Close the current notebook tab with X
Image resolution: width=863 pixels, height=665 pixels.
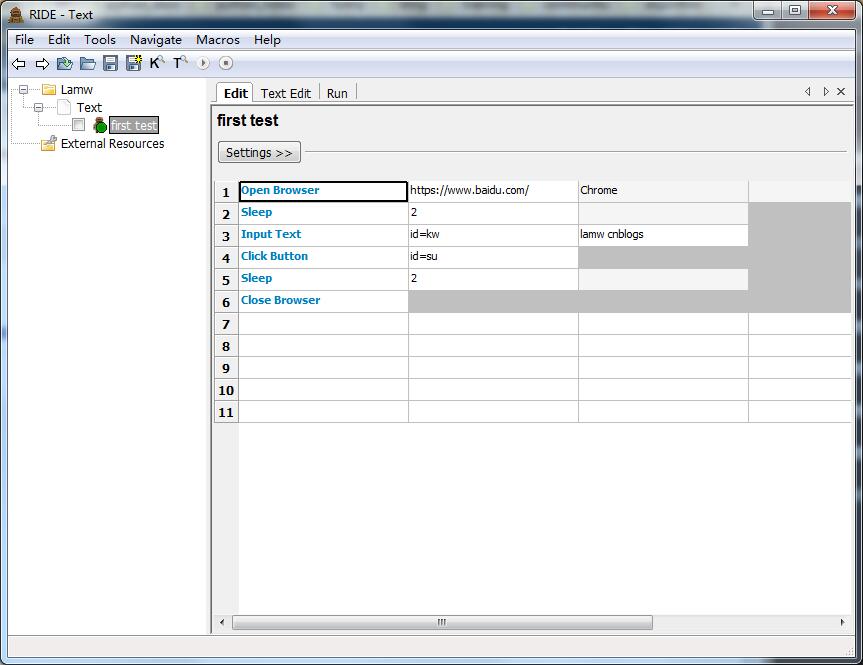(841, 91)
